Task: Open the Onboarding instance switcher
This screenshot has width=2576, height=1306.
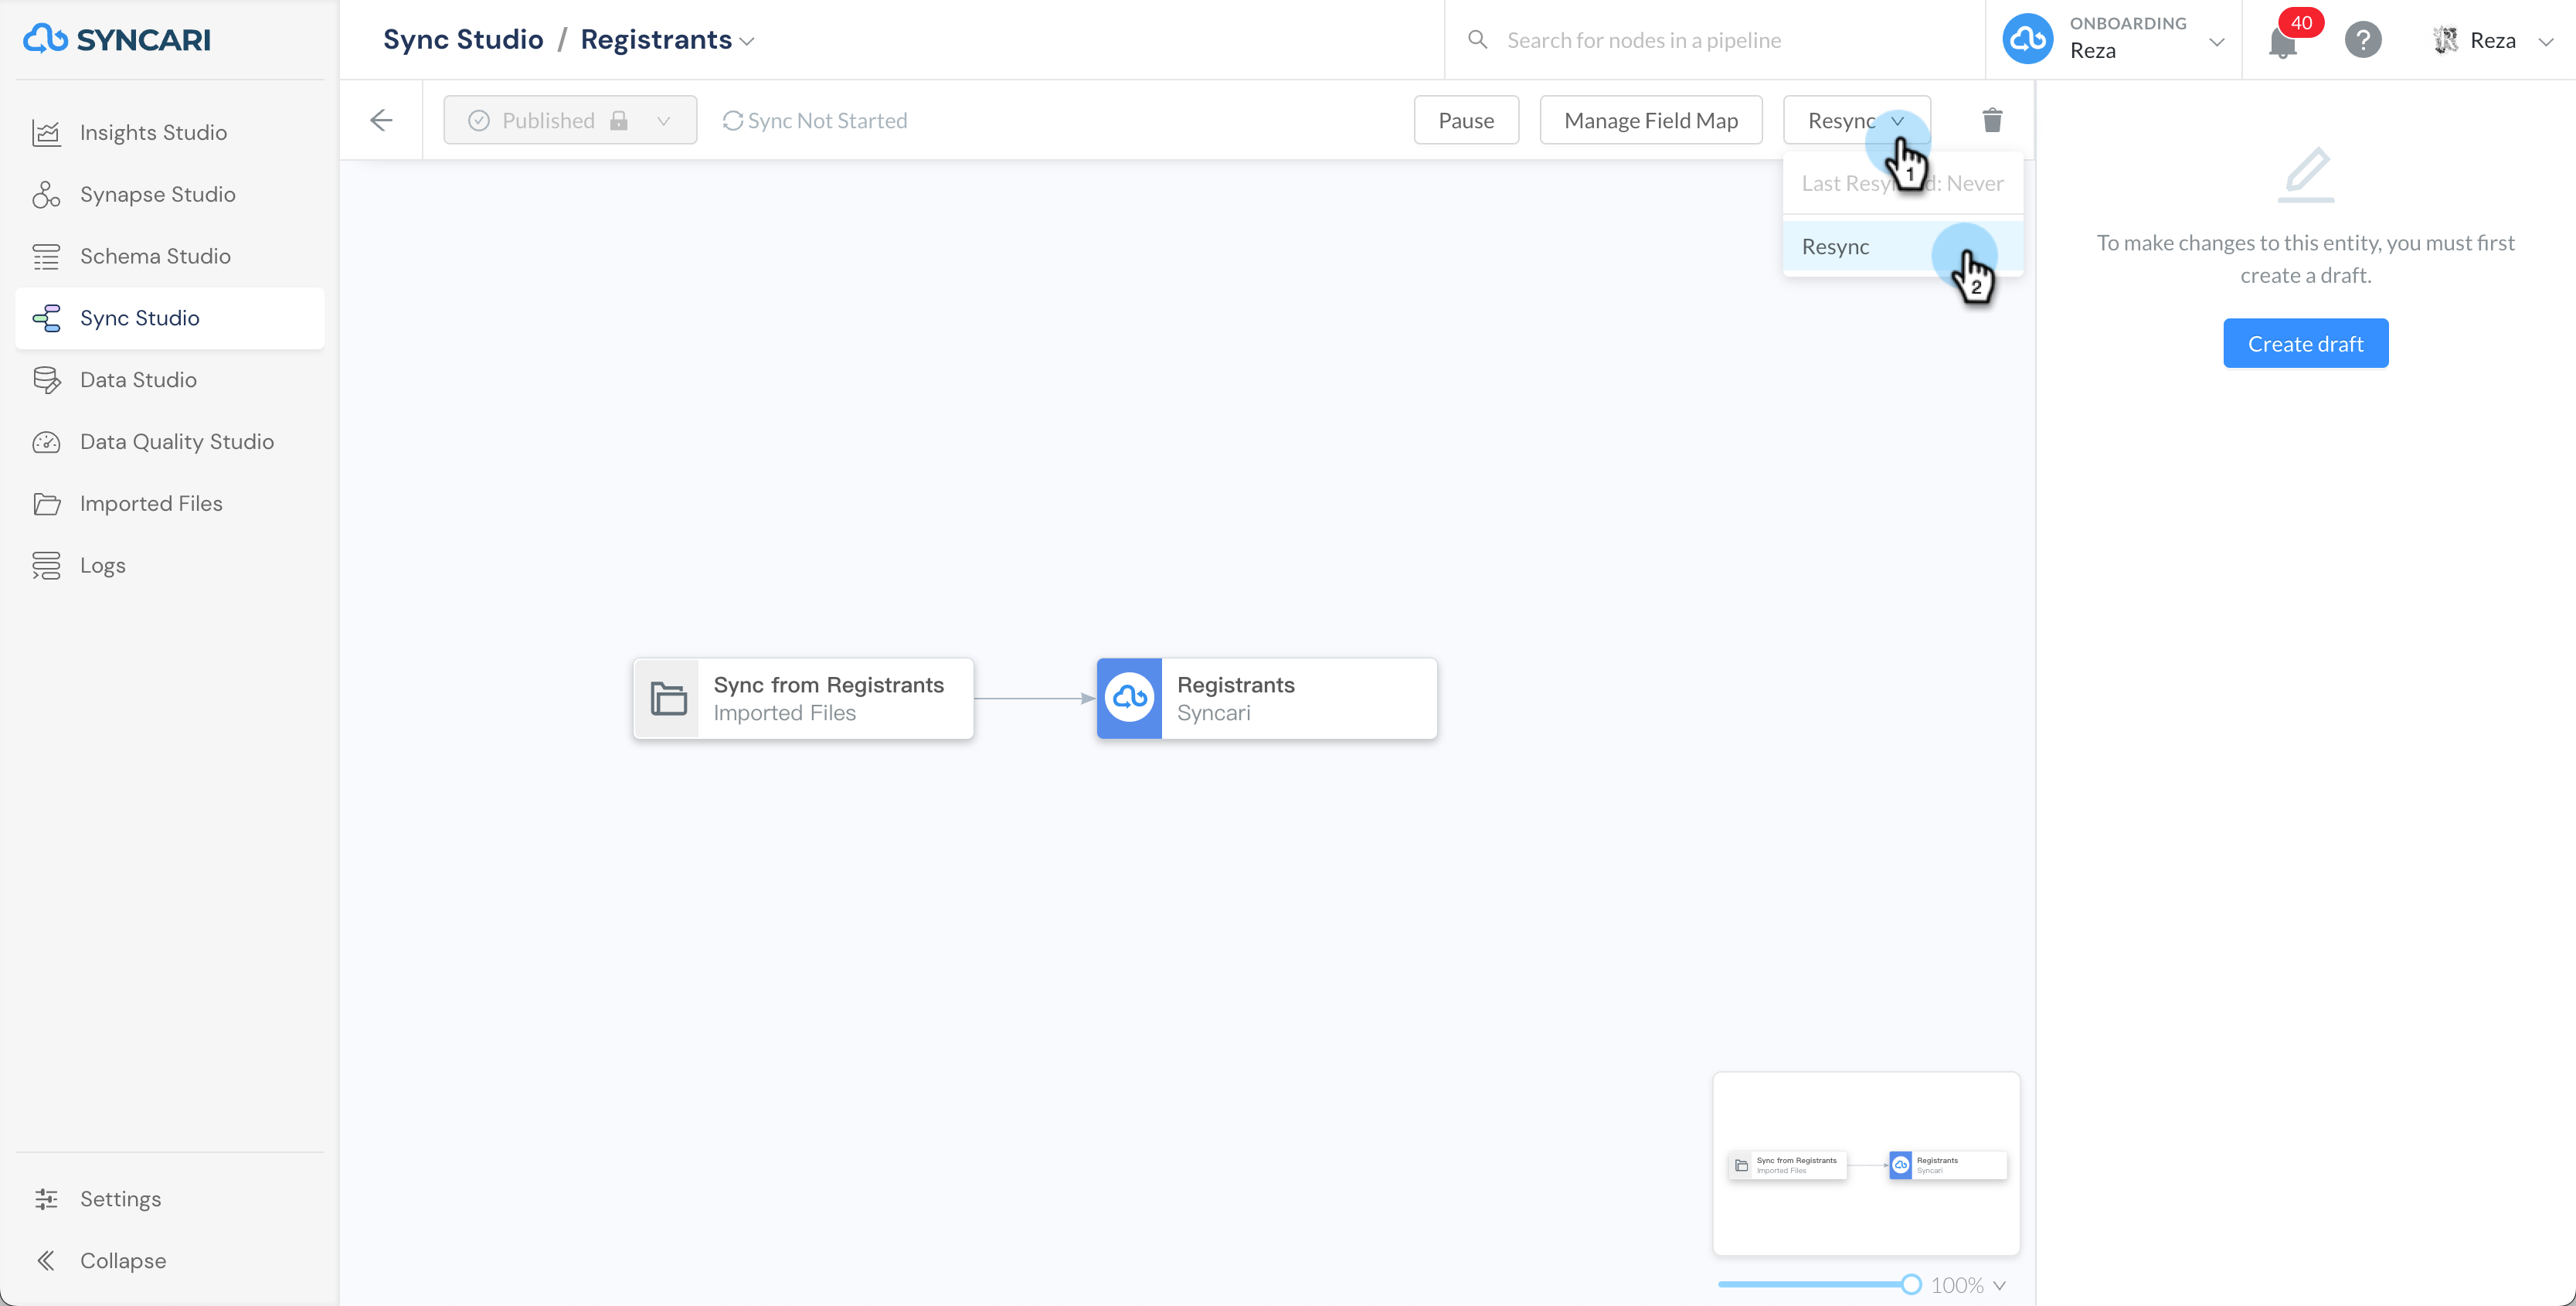Action: point(2113,39)
